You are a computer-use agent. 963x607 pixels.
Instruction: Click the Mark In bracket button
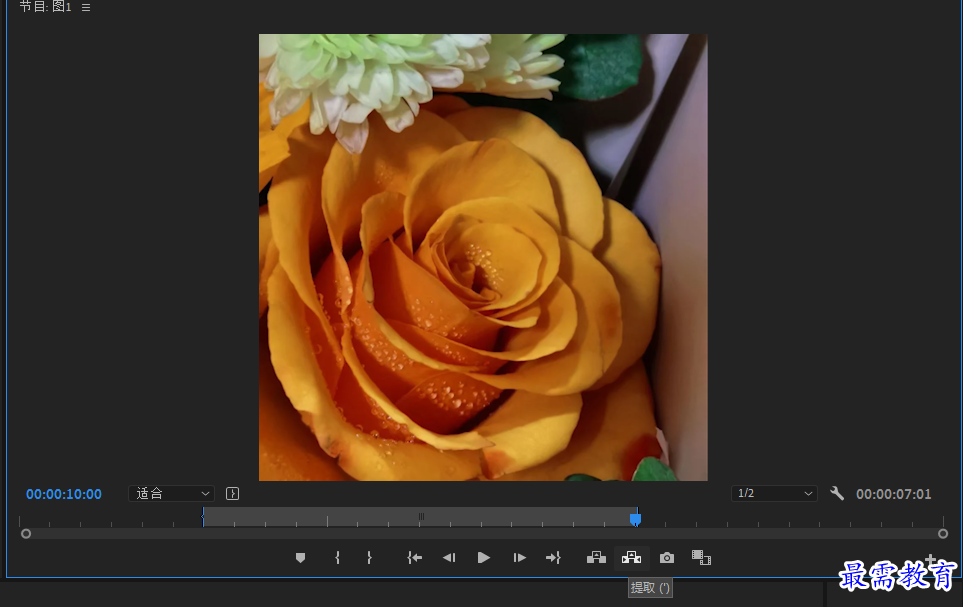click(337, 558)
